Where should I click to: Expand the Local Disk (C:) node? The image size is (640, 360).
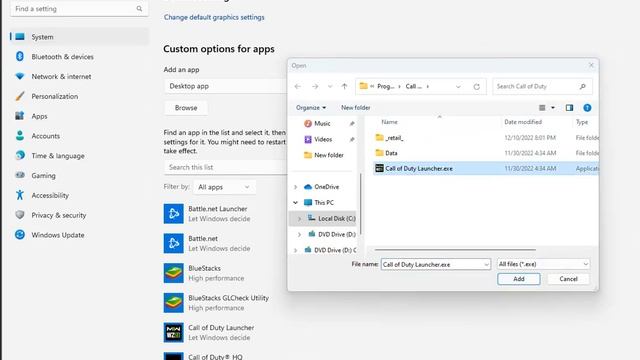tap(300, 219)
